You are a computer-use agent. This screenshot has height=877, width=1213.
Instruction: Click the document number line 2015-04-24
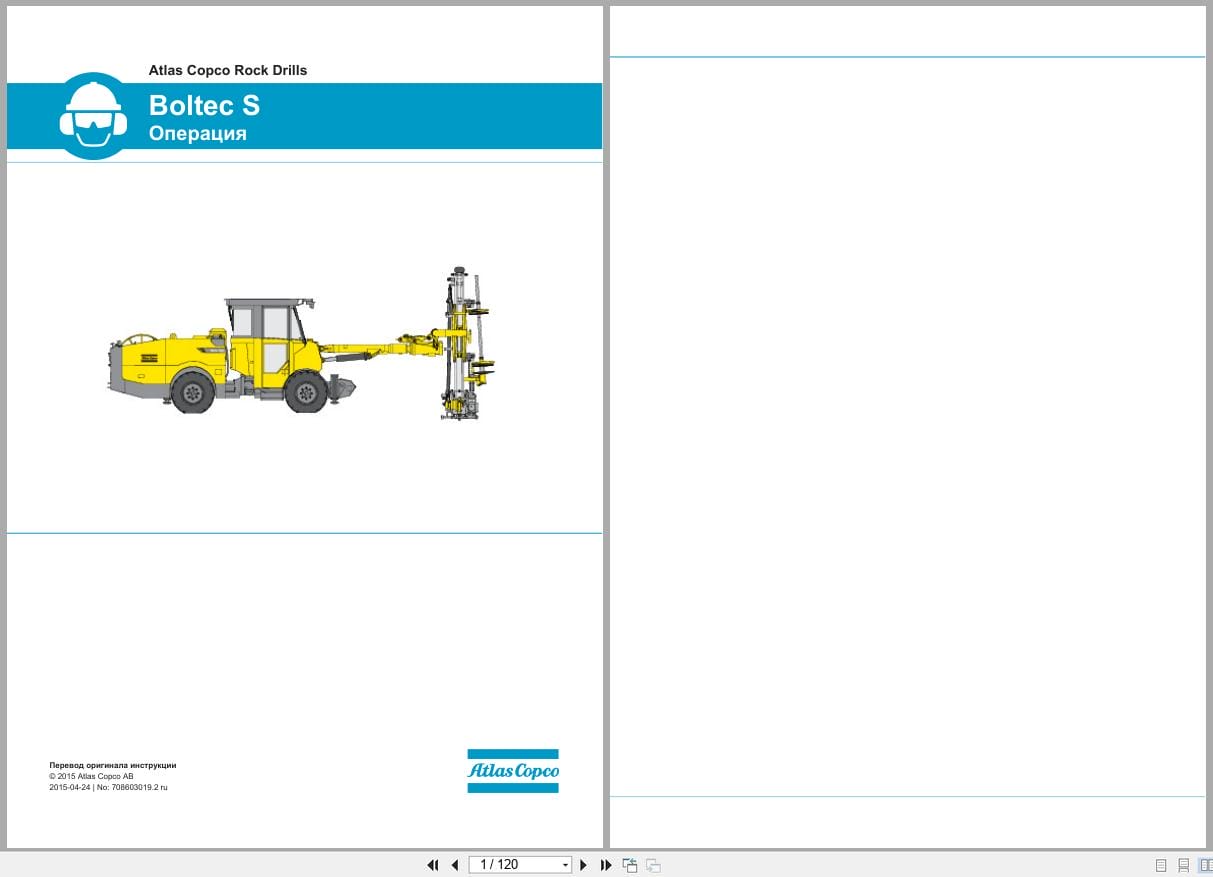109,787
